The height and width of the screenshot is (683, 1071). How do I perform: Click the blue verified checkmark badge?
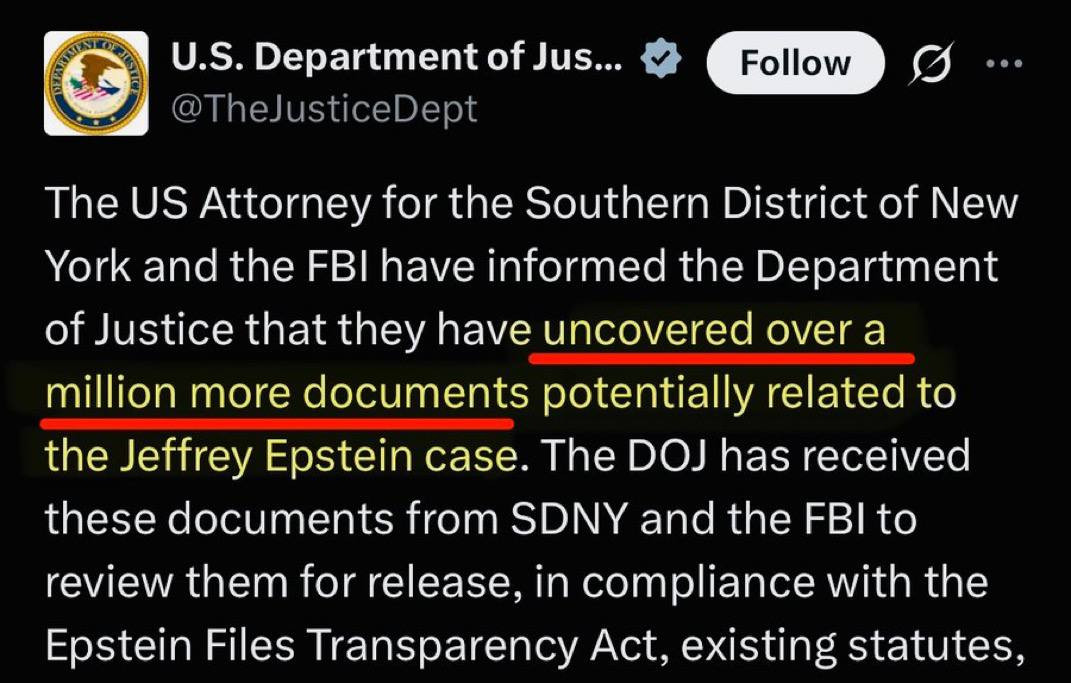(x=661, y=62)
